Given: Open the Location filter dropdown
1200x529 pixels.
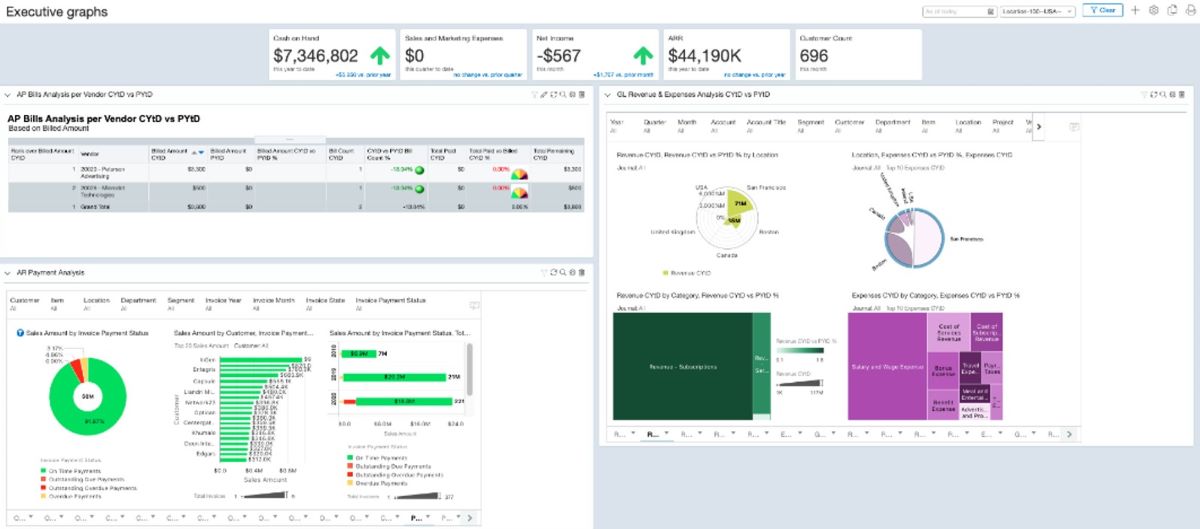Looking at the screenshot, I should point(1038,10).
